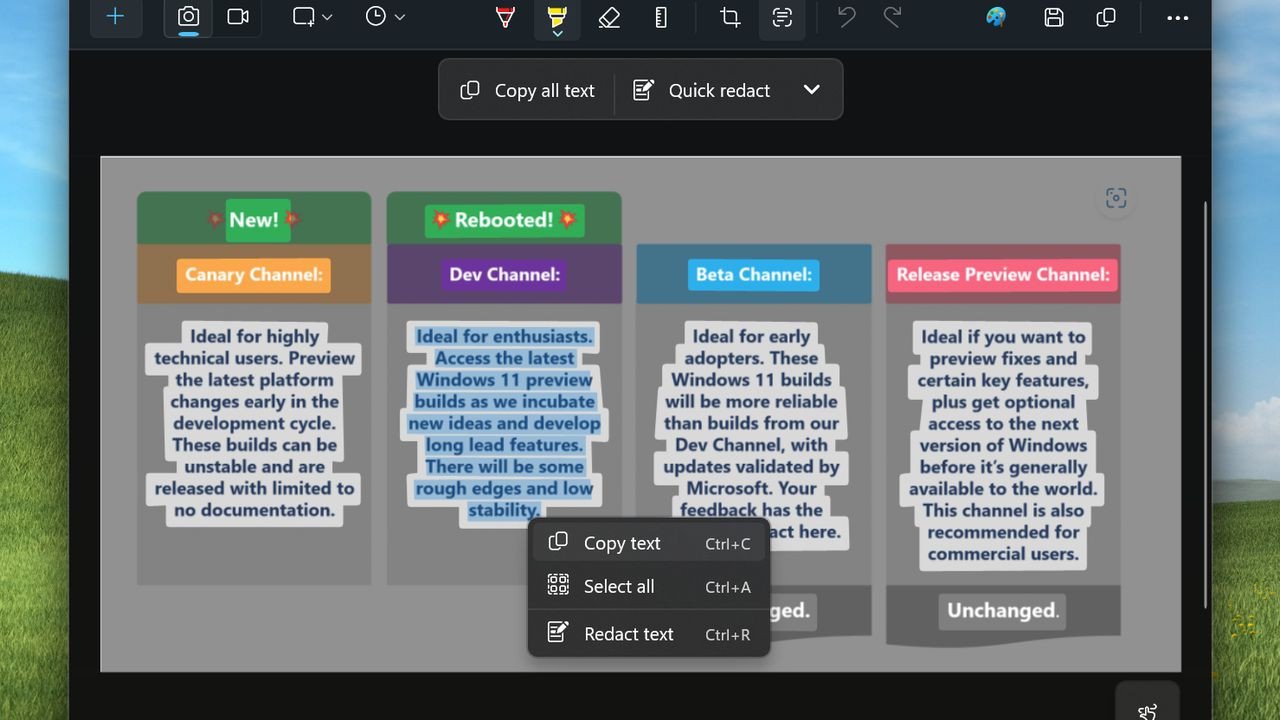This screenshot has height=720, width=1280.
Task: Save the snip using floppy icon
Action: pyautogui.click(x=1053, y=17)
